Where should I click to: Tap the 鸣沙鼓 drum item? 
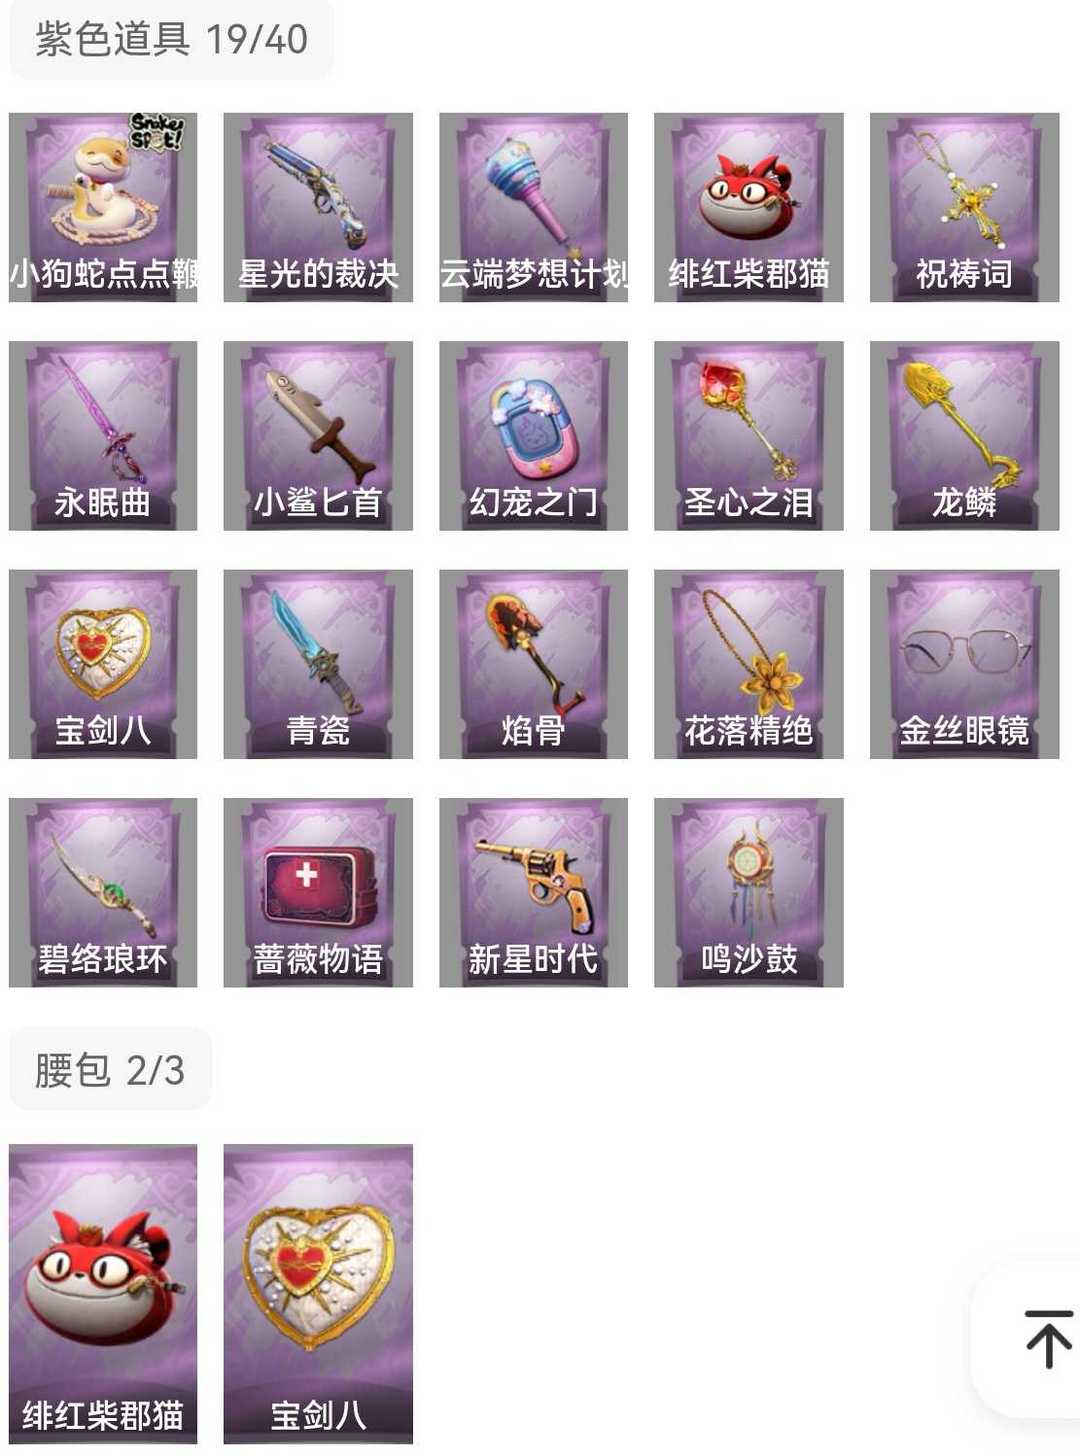[749, 893]
